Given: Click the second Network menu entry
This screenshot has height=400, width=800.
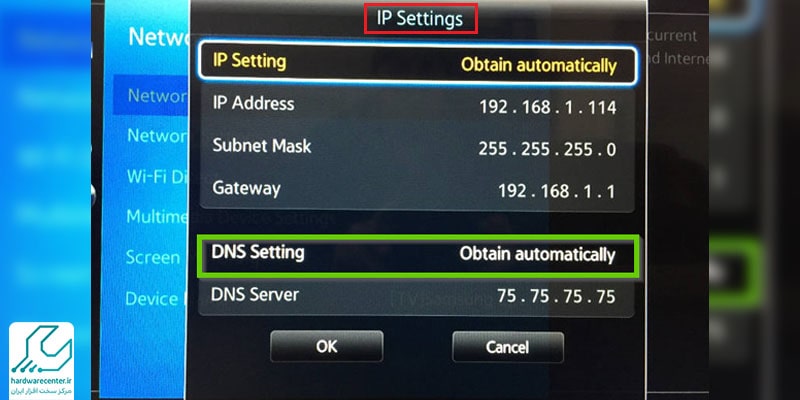Looking at the screenshot, I should tap(157, 136).
